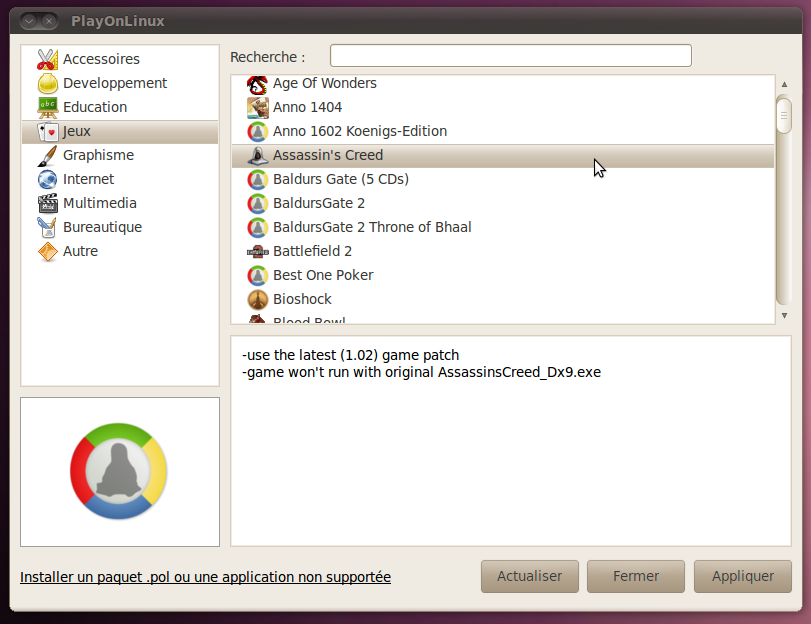Click the Baldurs Gate (5 CDs) icon
Viewport: 811px width, 624px height.
(258, 180)
